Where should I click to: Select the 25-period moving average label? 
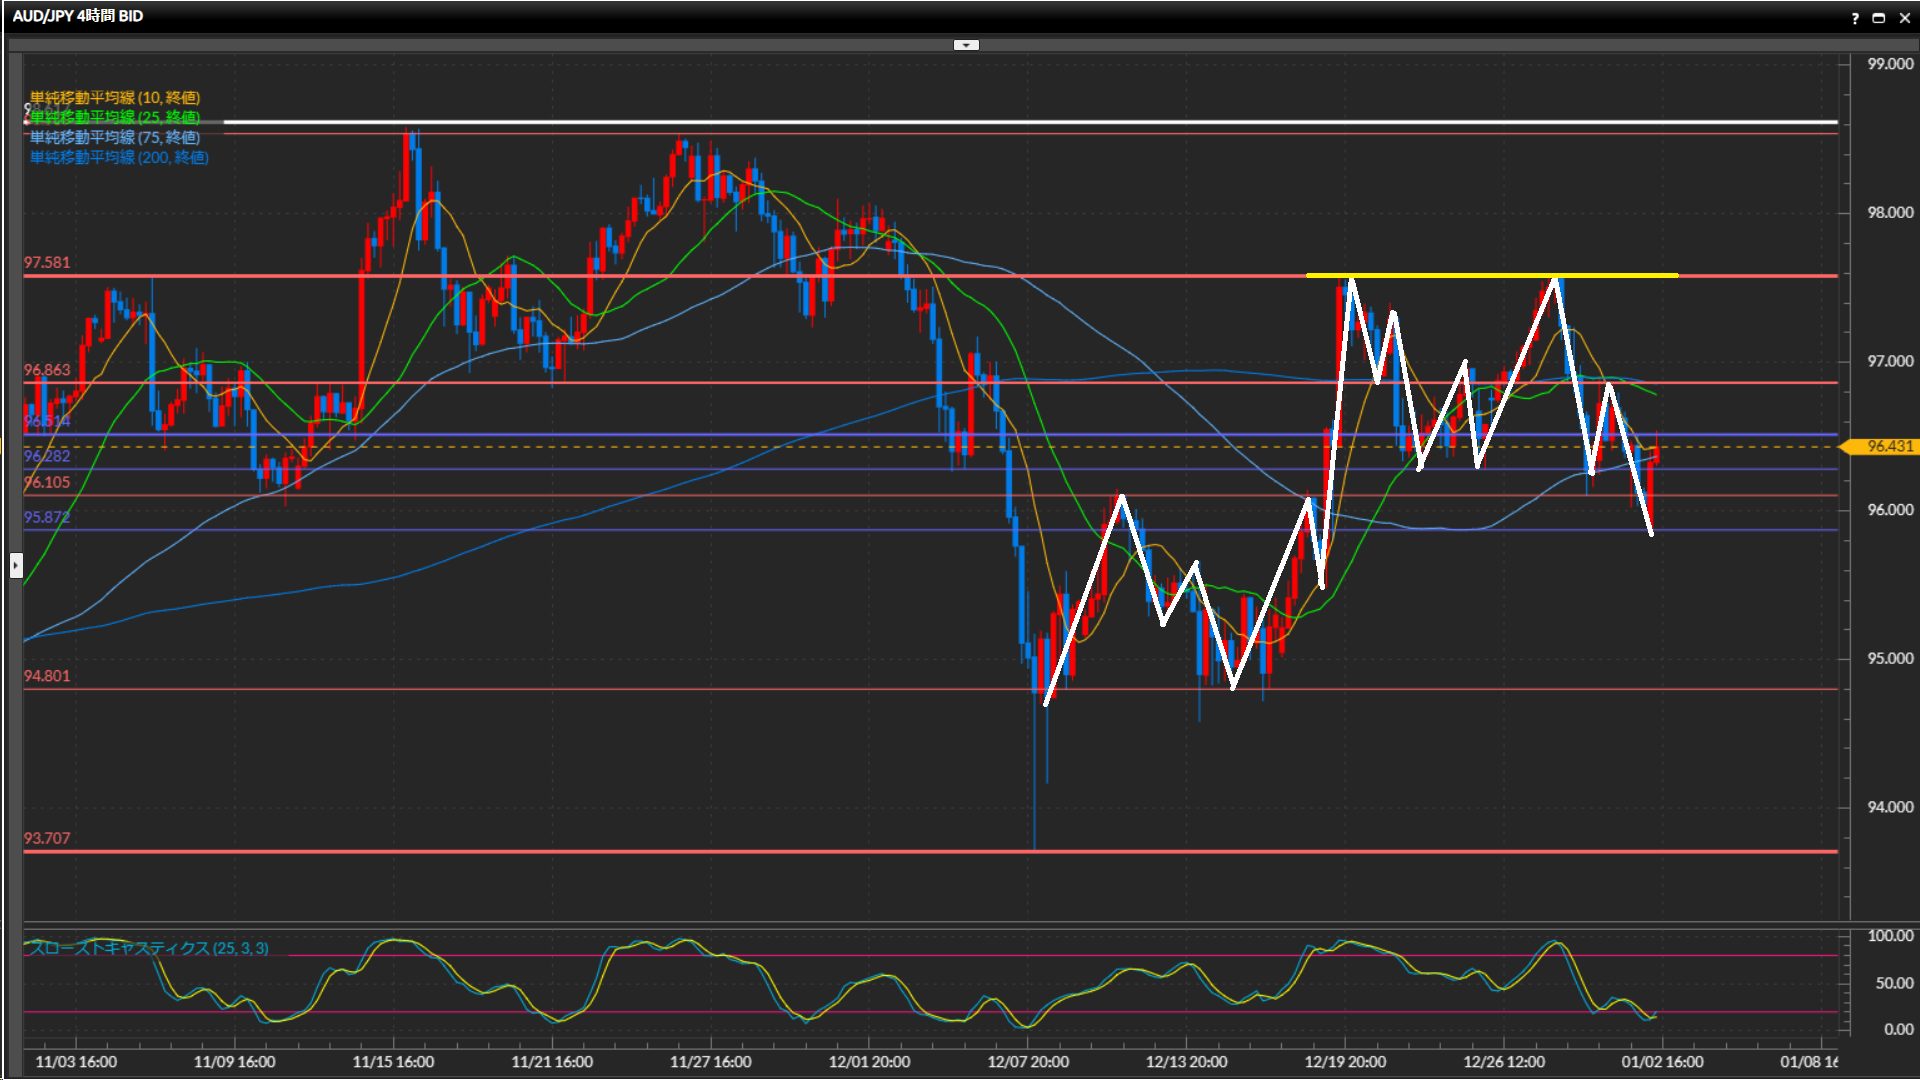coord(115,117)
